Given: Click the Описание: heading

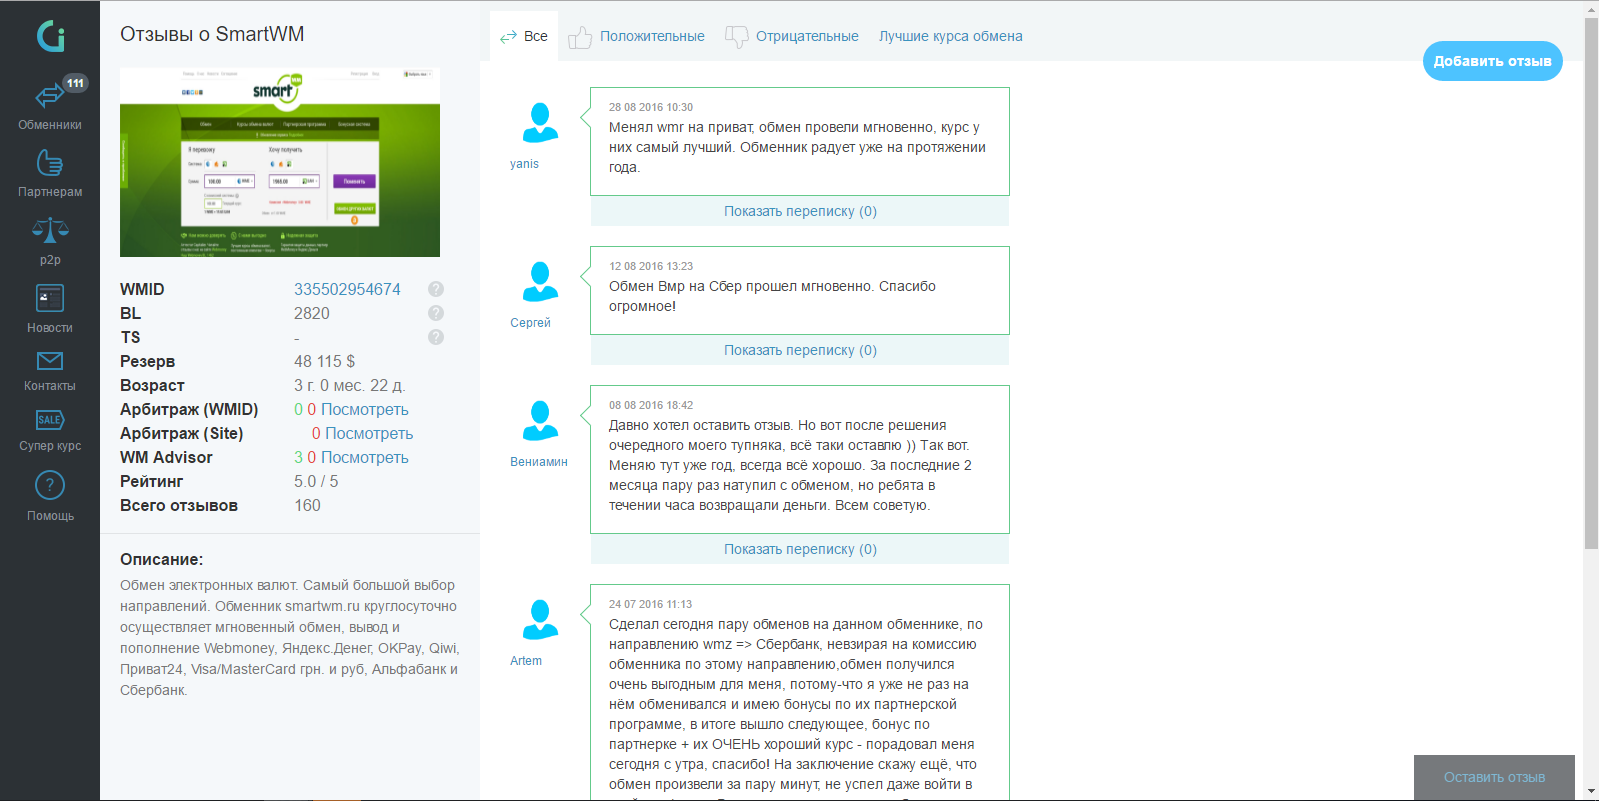Looking at the screenshot, I should pos(162,559).
